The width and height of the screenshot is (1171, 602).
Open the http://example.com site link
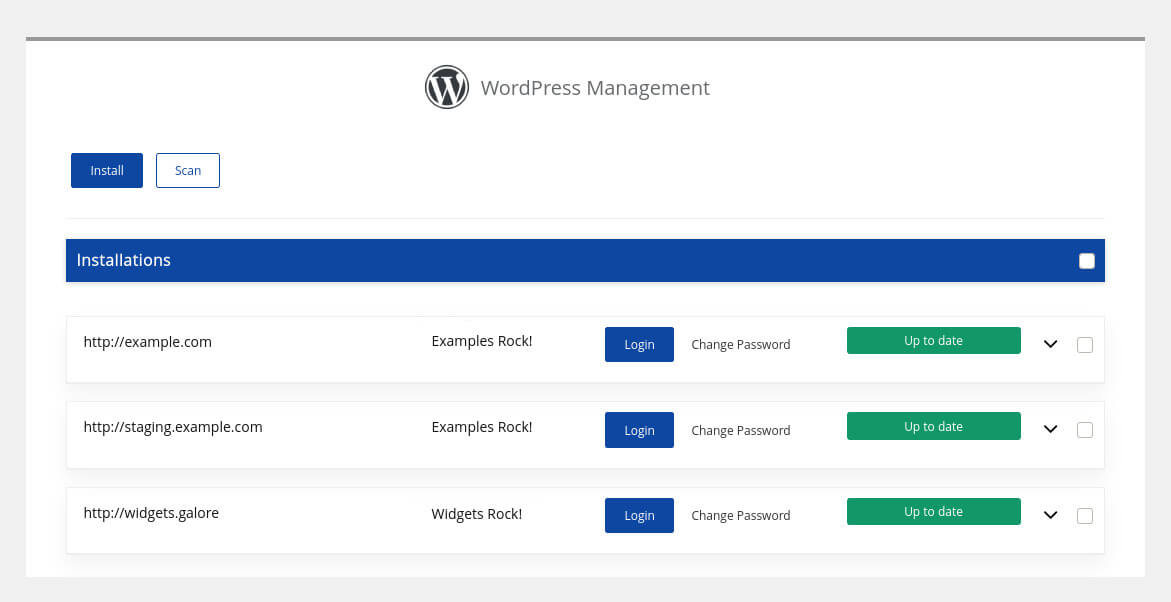(x=147, y=341)
